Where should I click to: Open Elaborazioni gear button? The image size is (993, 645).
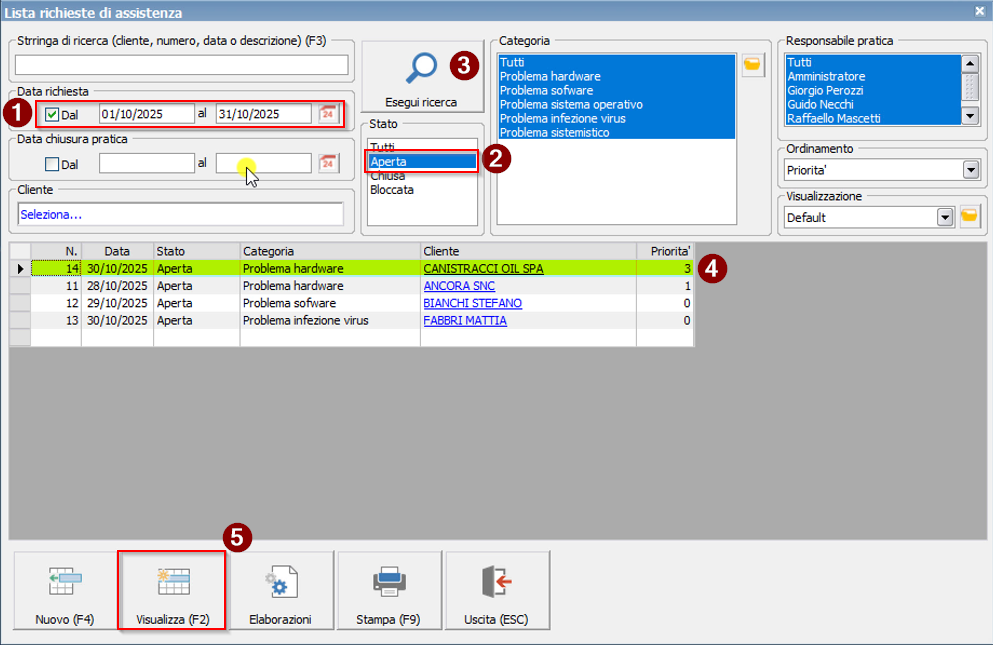coord(280,591)
